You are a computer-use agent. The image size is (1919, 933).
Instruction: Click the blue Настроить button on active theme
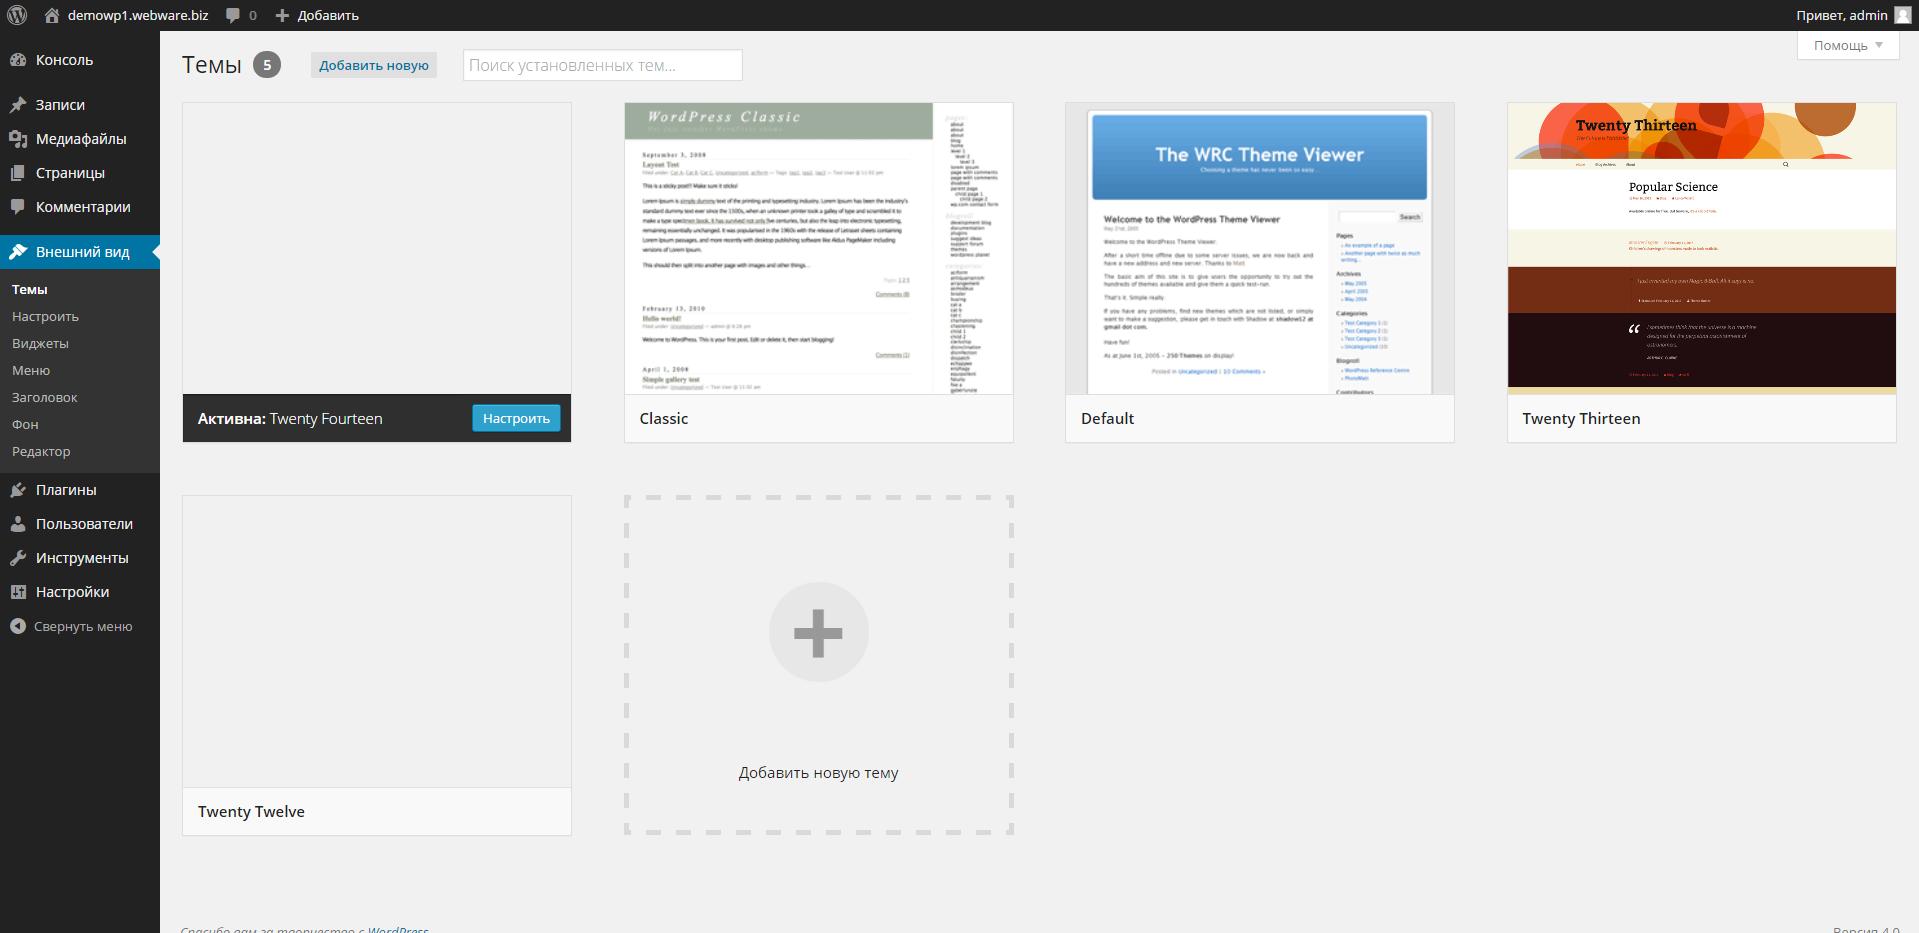pyautogui.click(x=516, y=418)
